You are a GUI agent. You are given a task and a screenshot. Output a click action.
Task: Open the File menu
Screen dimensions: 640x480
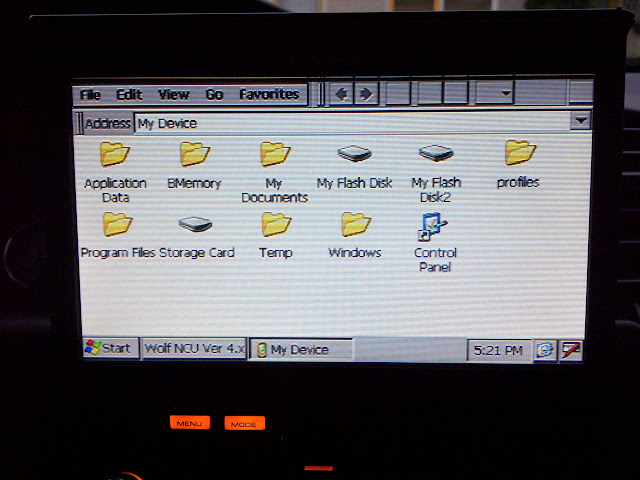(x=90, y=95)
